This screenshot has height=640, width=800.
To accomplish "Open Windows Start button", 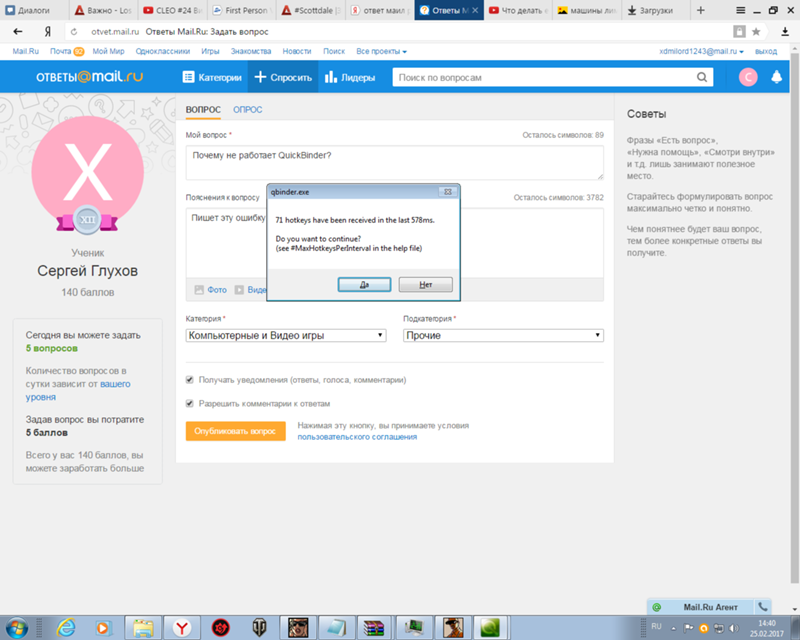I will (16, 627).
